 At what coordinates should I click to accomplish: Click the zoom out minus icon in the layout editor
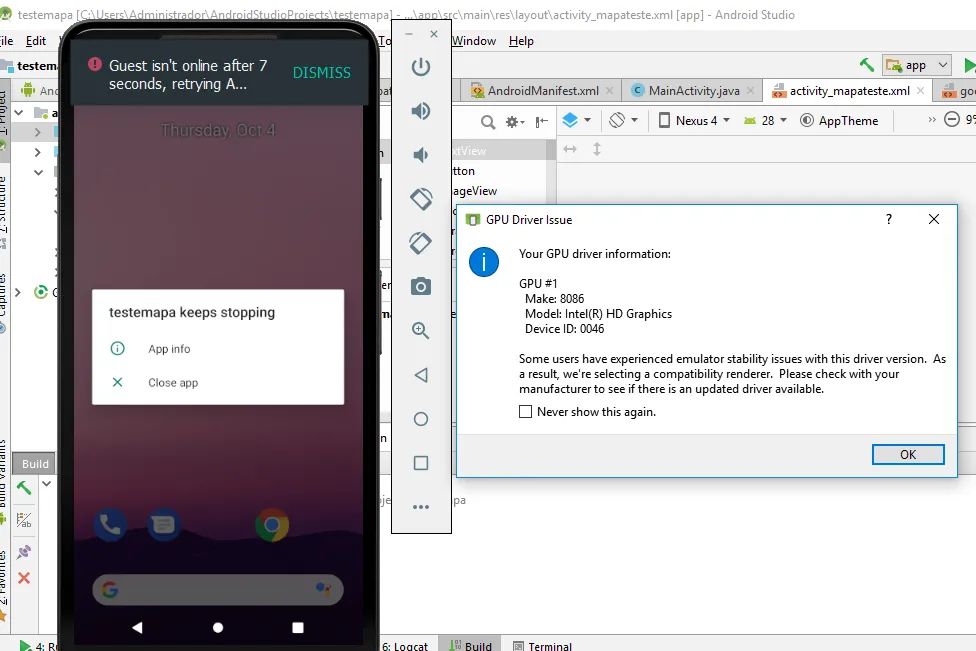point(952,119)
